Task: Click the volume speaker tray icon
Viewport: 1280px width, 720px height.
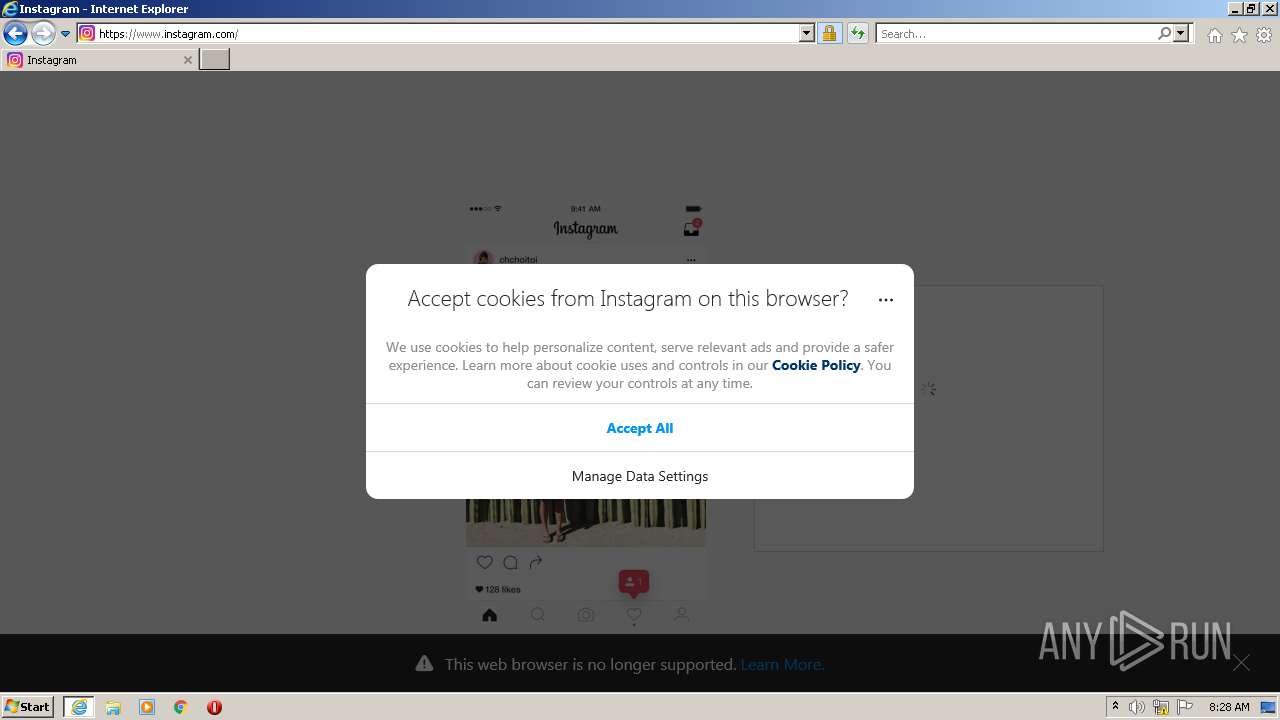Action: point(1137,707)
